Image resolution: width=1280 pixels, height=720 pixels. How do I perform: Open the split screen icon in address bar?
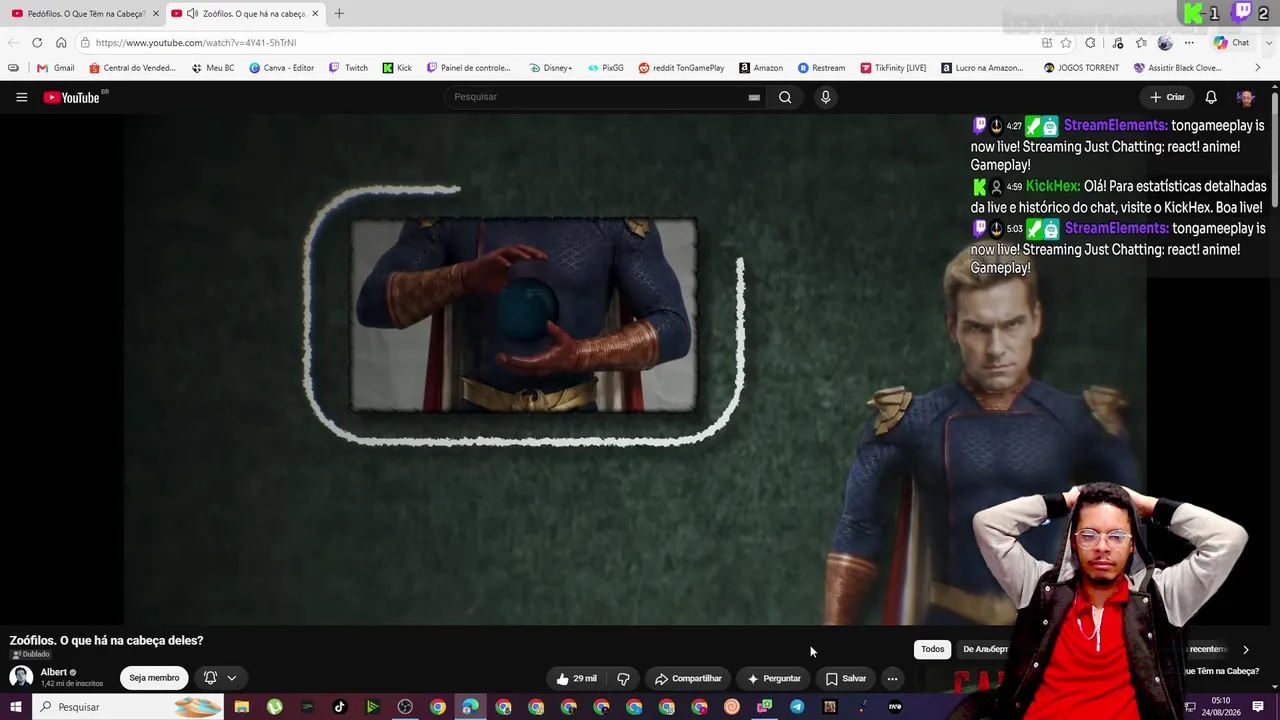[1047, 43]
